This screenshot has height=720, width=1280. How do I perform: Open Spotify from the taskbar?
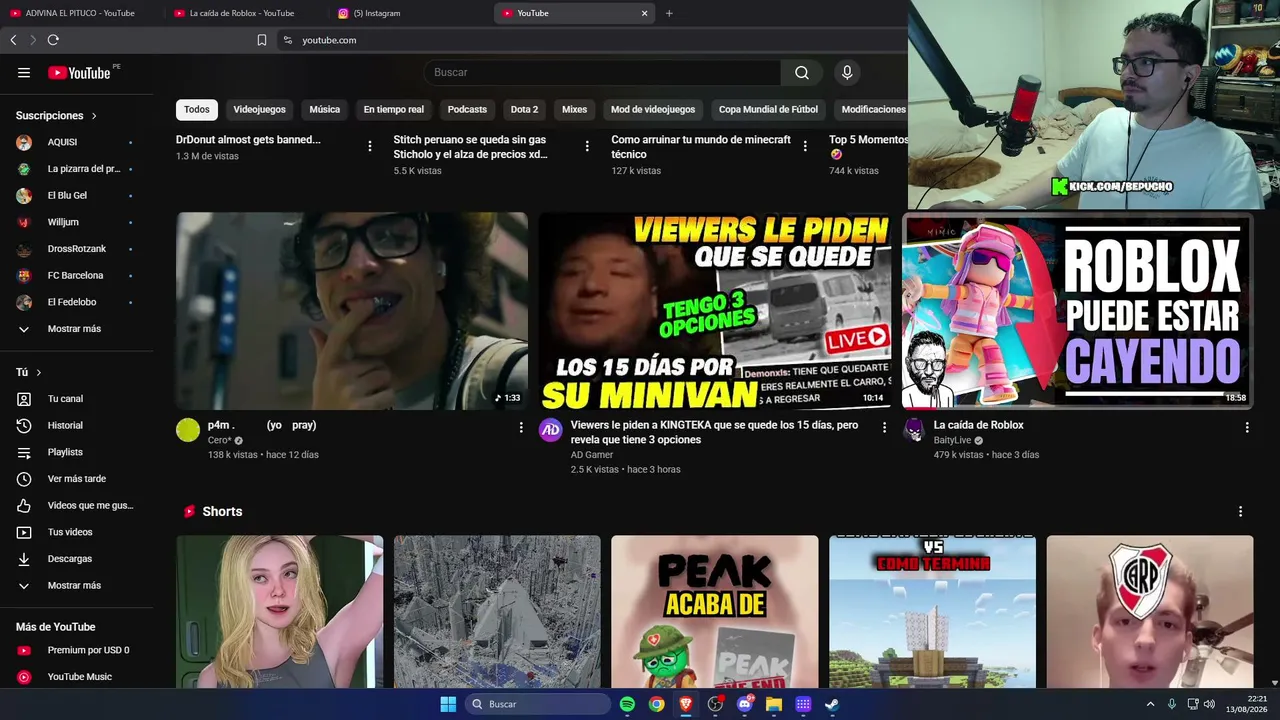627,704
